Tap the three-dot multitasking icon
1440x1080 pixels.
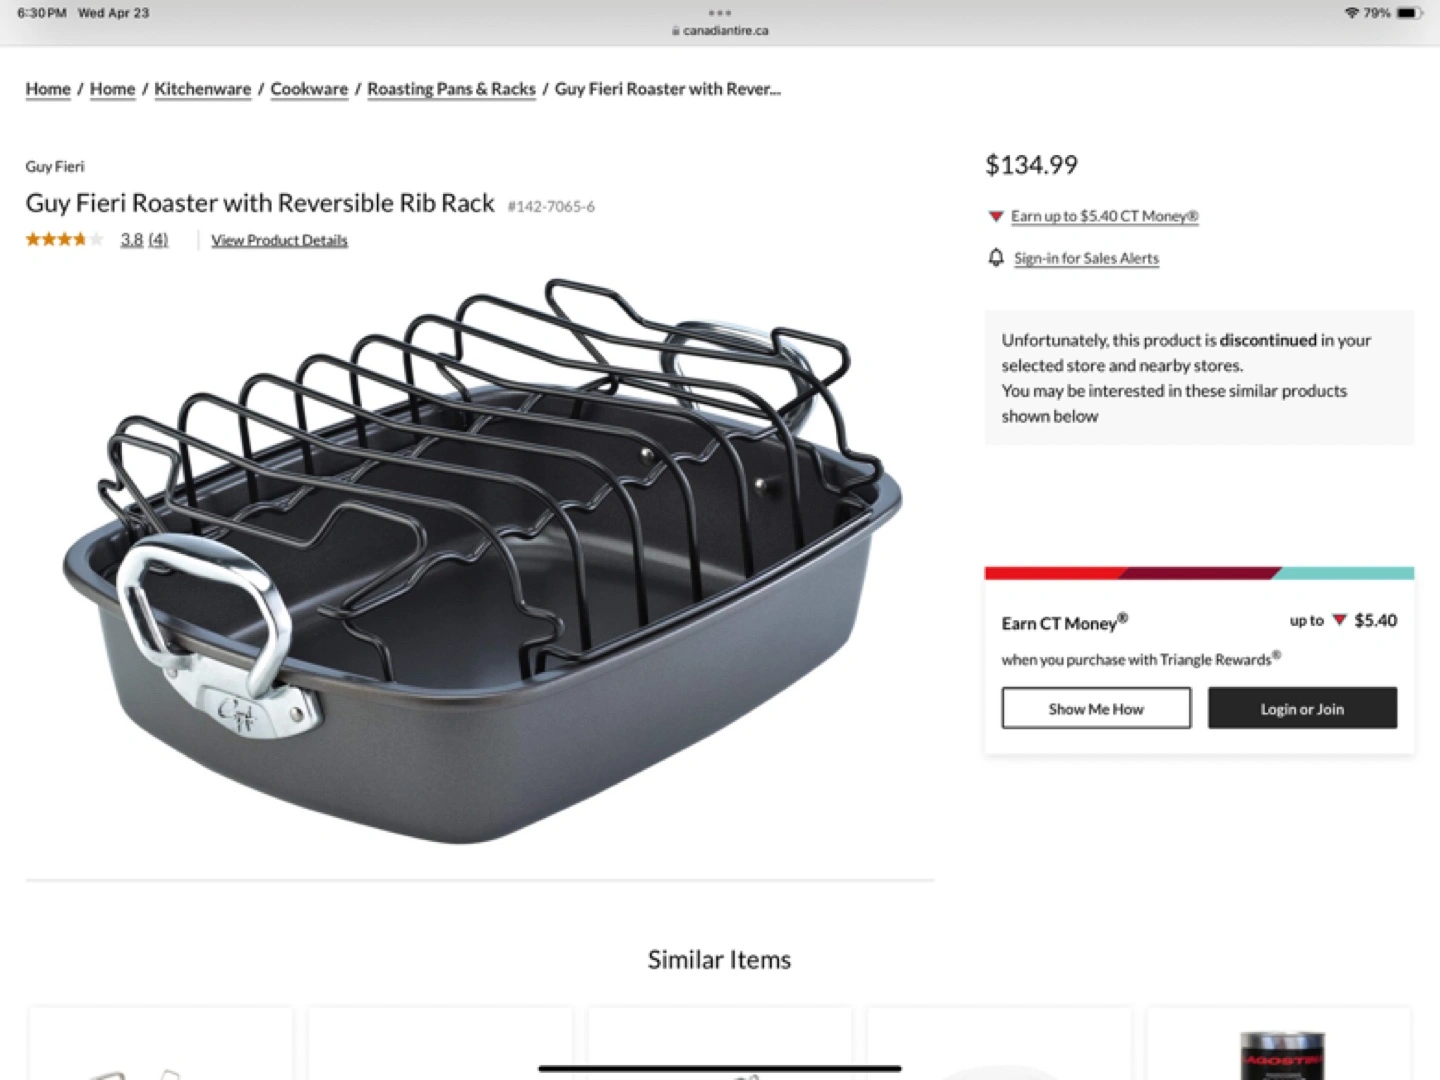(720, 13)
